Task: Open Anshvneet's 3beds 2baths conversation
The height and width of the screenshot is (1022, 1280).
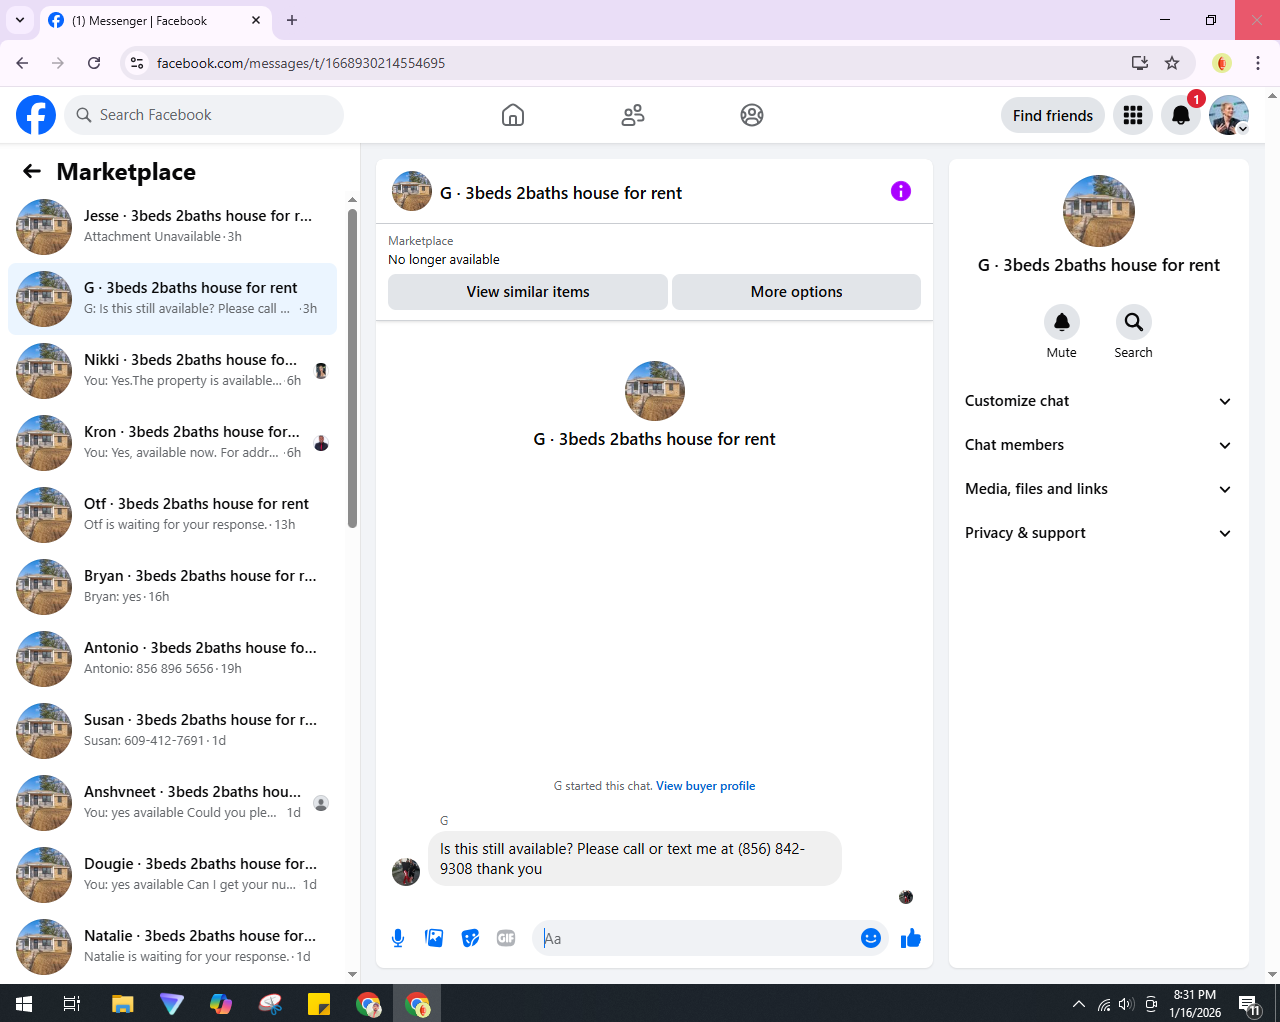Action: (x=172, y=803)
